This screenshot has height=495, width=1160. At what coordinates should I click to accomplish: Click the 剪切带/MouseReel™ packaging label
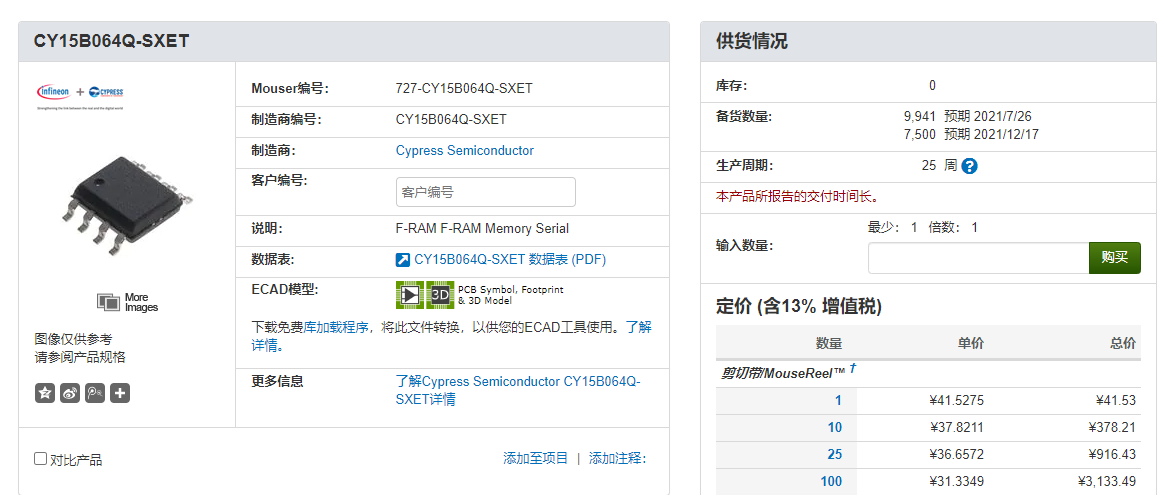point(783,373)
